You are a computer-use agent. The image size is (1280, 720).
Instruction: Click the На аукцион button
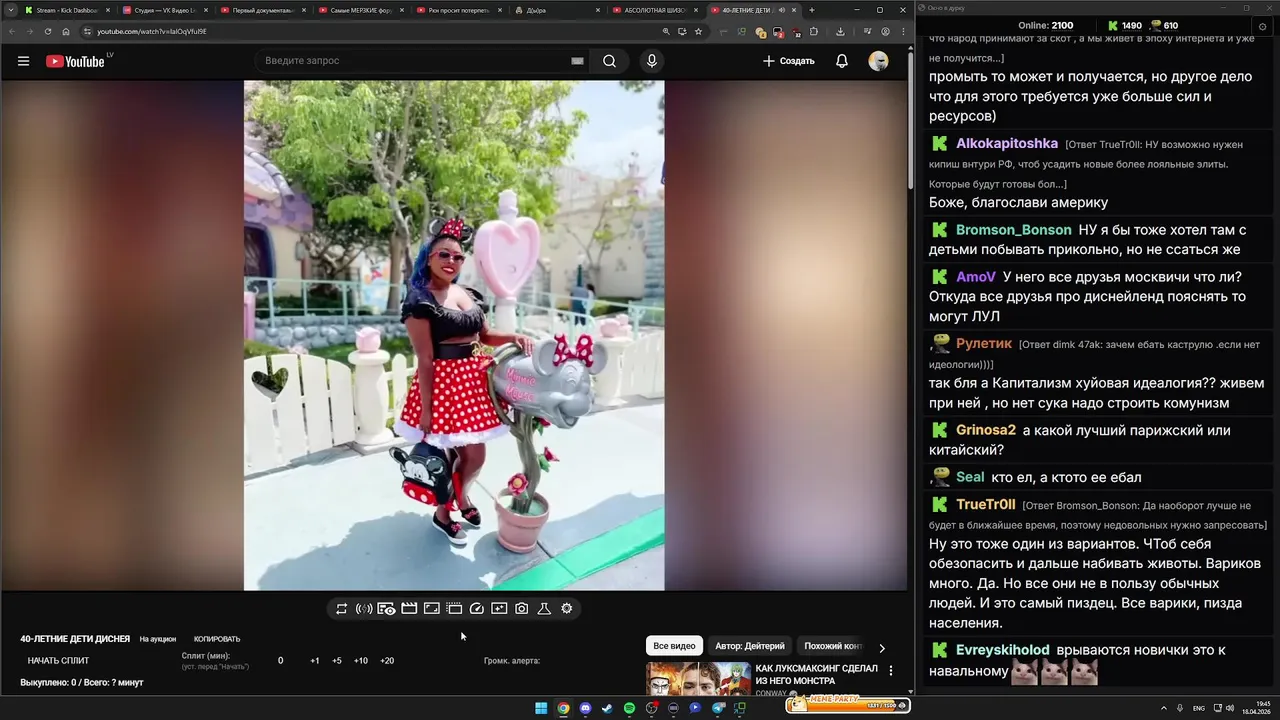click(158, 639)
